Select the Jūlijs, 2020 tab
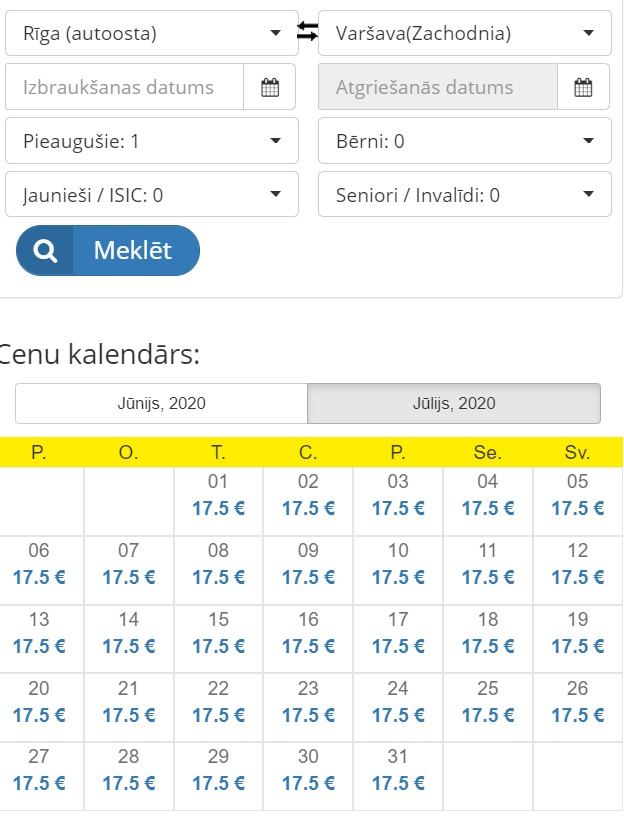The height and width of the screenshot is (816, 624). pyautogui.click(x=454, y=403)
